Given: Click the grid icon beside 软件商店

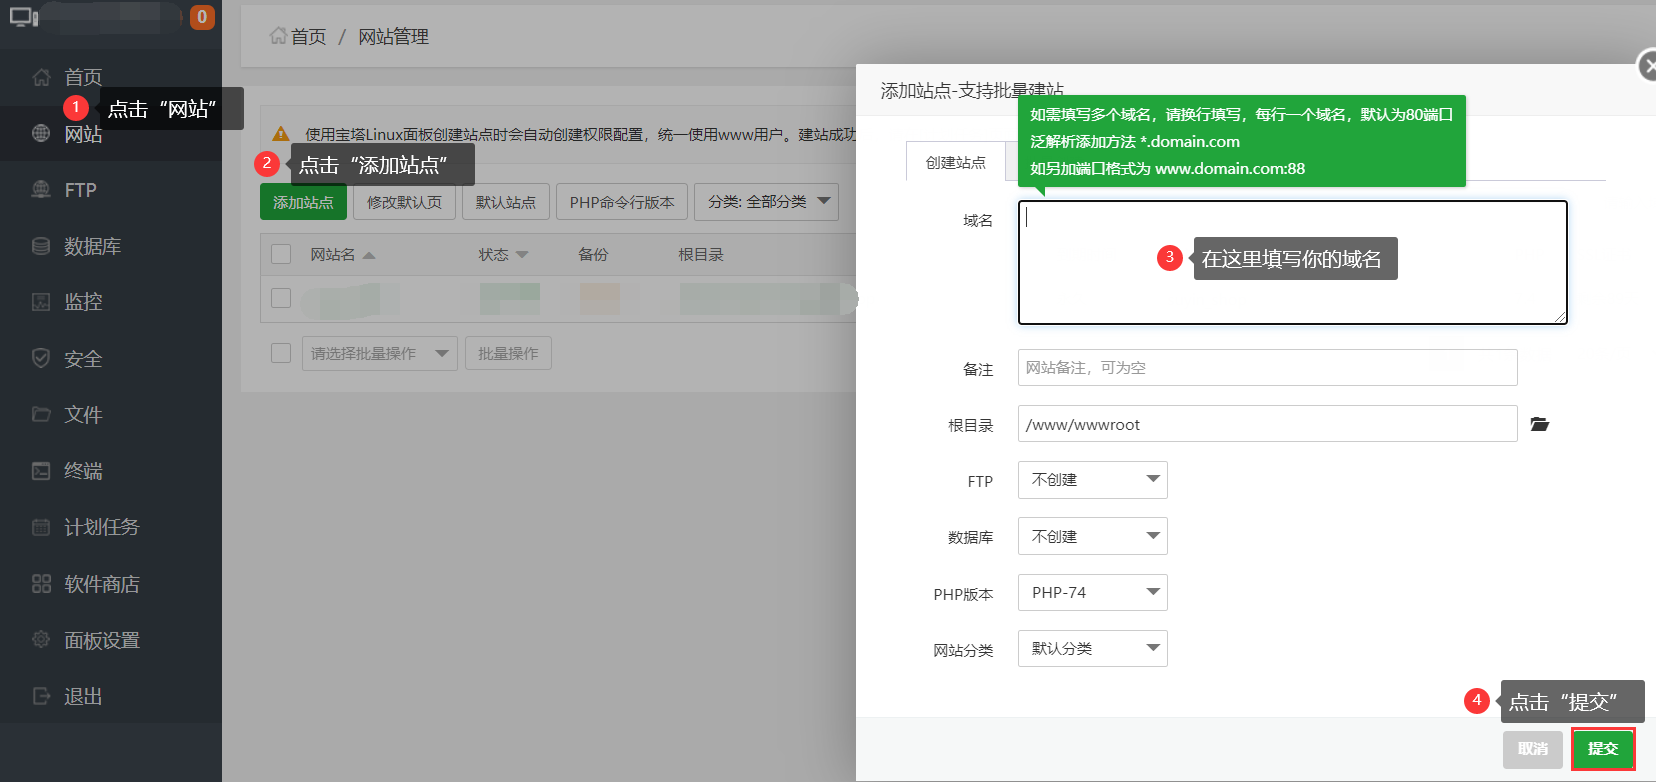Looking at the screenshot, I should click(41, 583).
